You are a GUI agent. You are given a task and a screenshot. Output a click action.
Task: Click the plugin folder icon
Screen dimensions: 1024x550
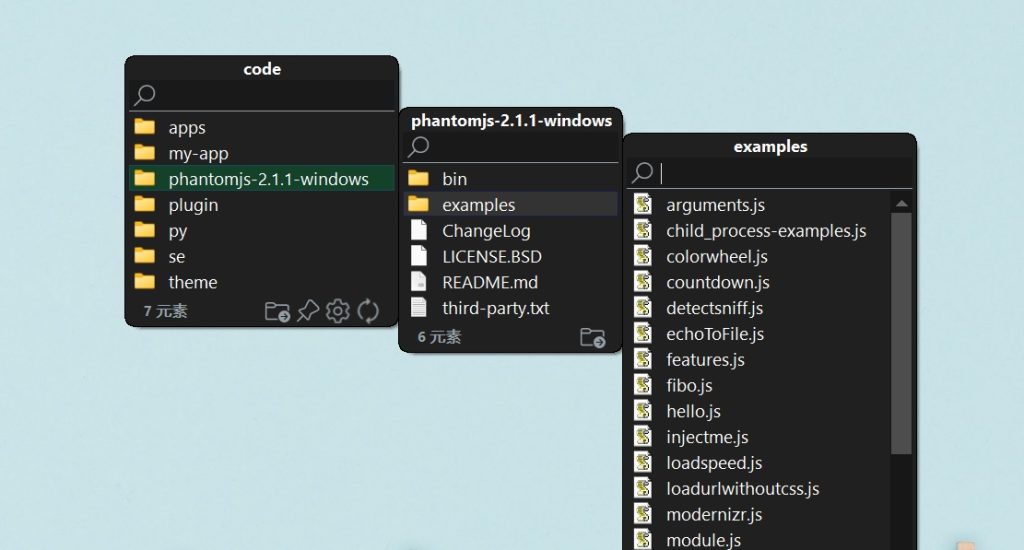point(145,204)
